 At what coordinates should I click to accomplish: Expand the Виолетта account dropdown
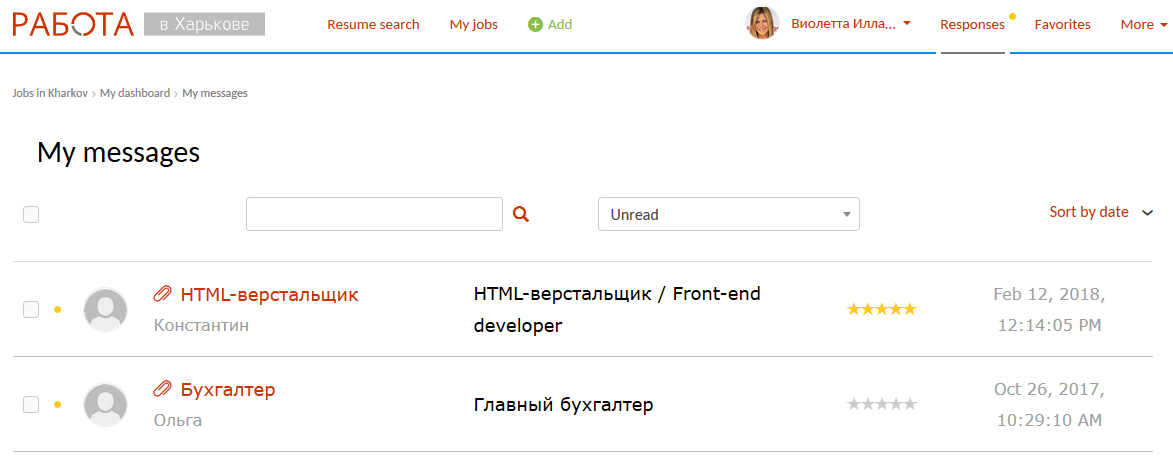pyautogui.click(x=850, y=24)
